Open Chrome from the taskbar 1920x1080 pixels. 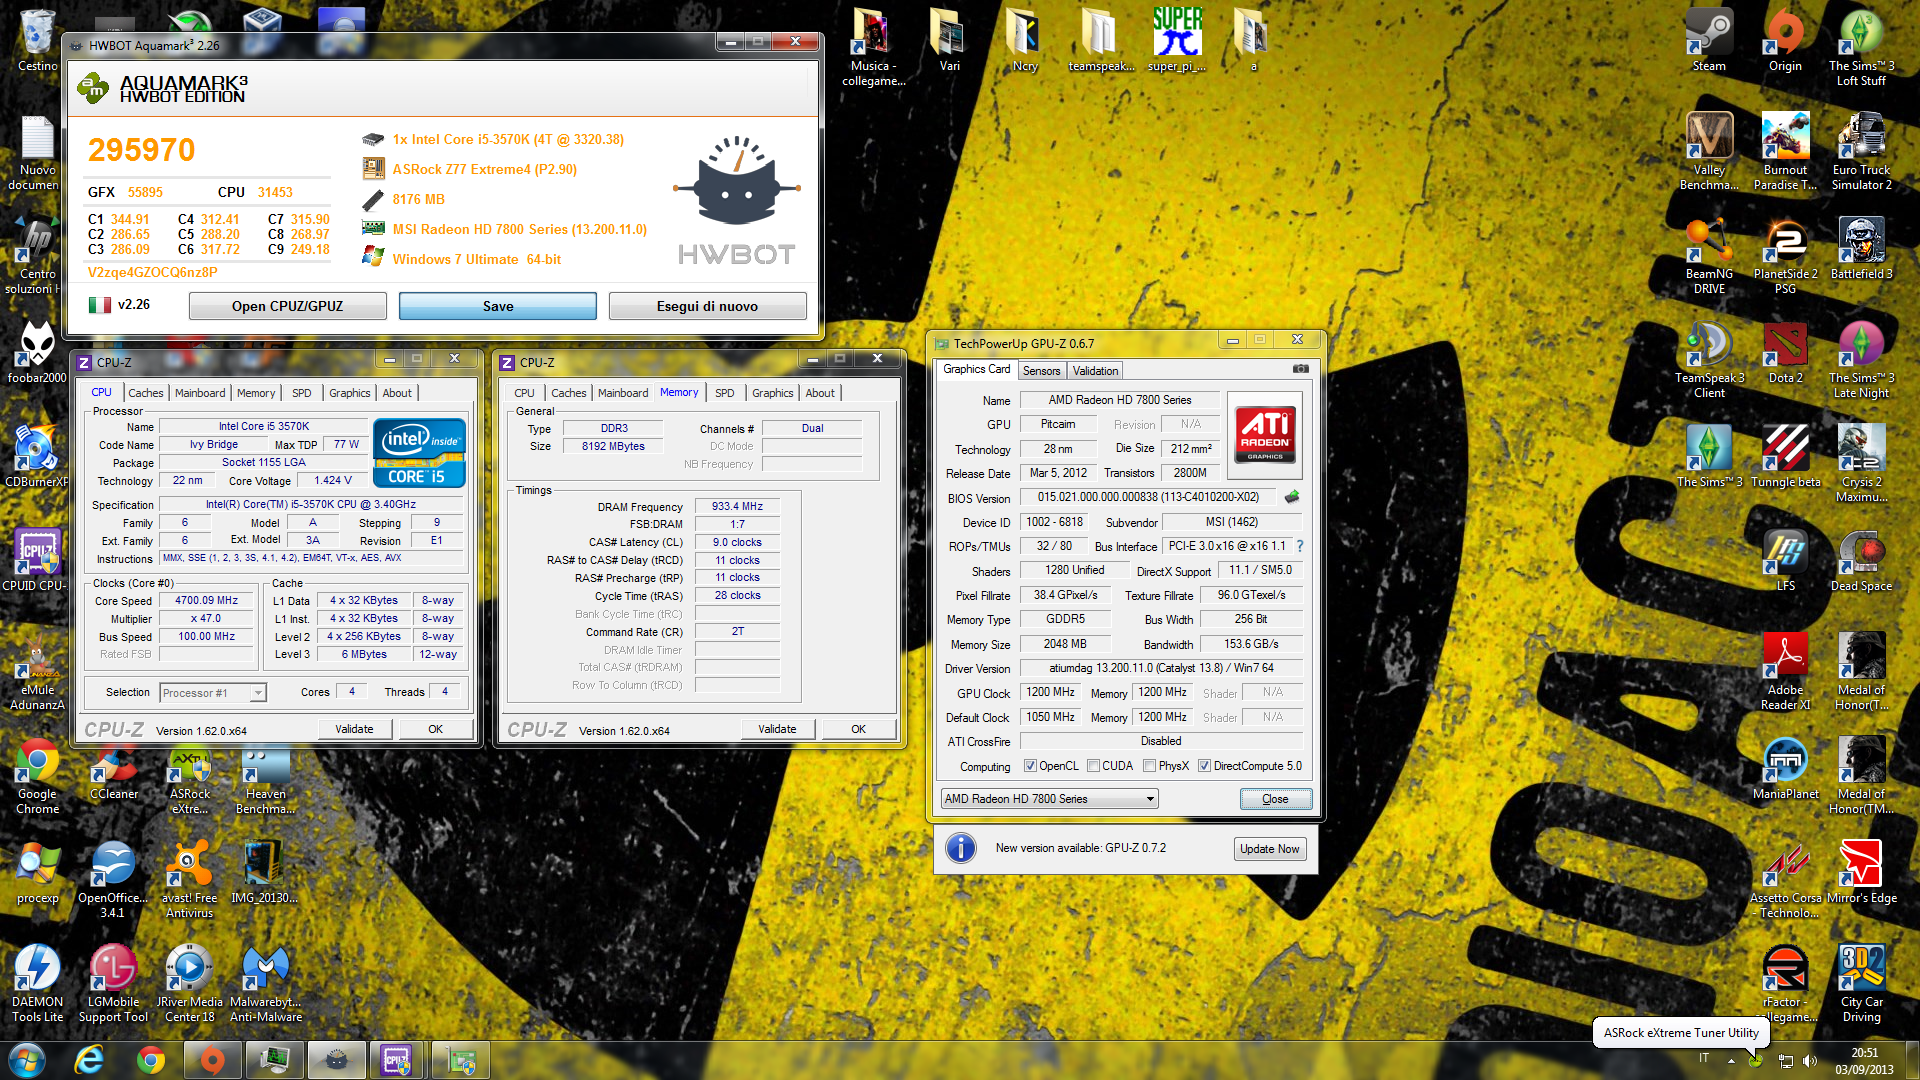tap(151, 1059)
